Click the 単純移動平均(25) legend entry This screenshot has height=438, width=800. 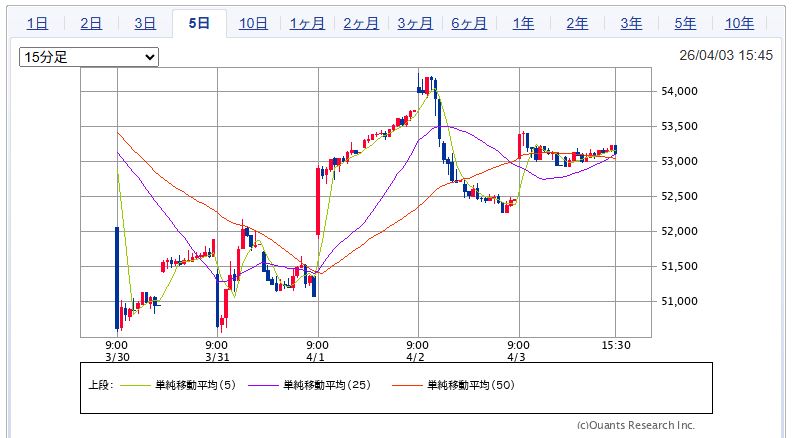pyautogui.click(x=324, y=384)
